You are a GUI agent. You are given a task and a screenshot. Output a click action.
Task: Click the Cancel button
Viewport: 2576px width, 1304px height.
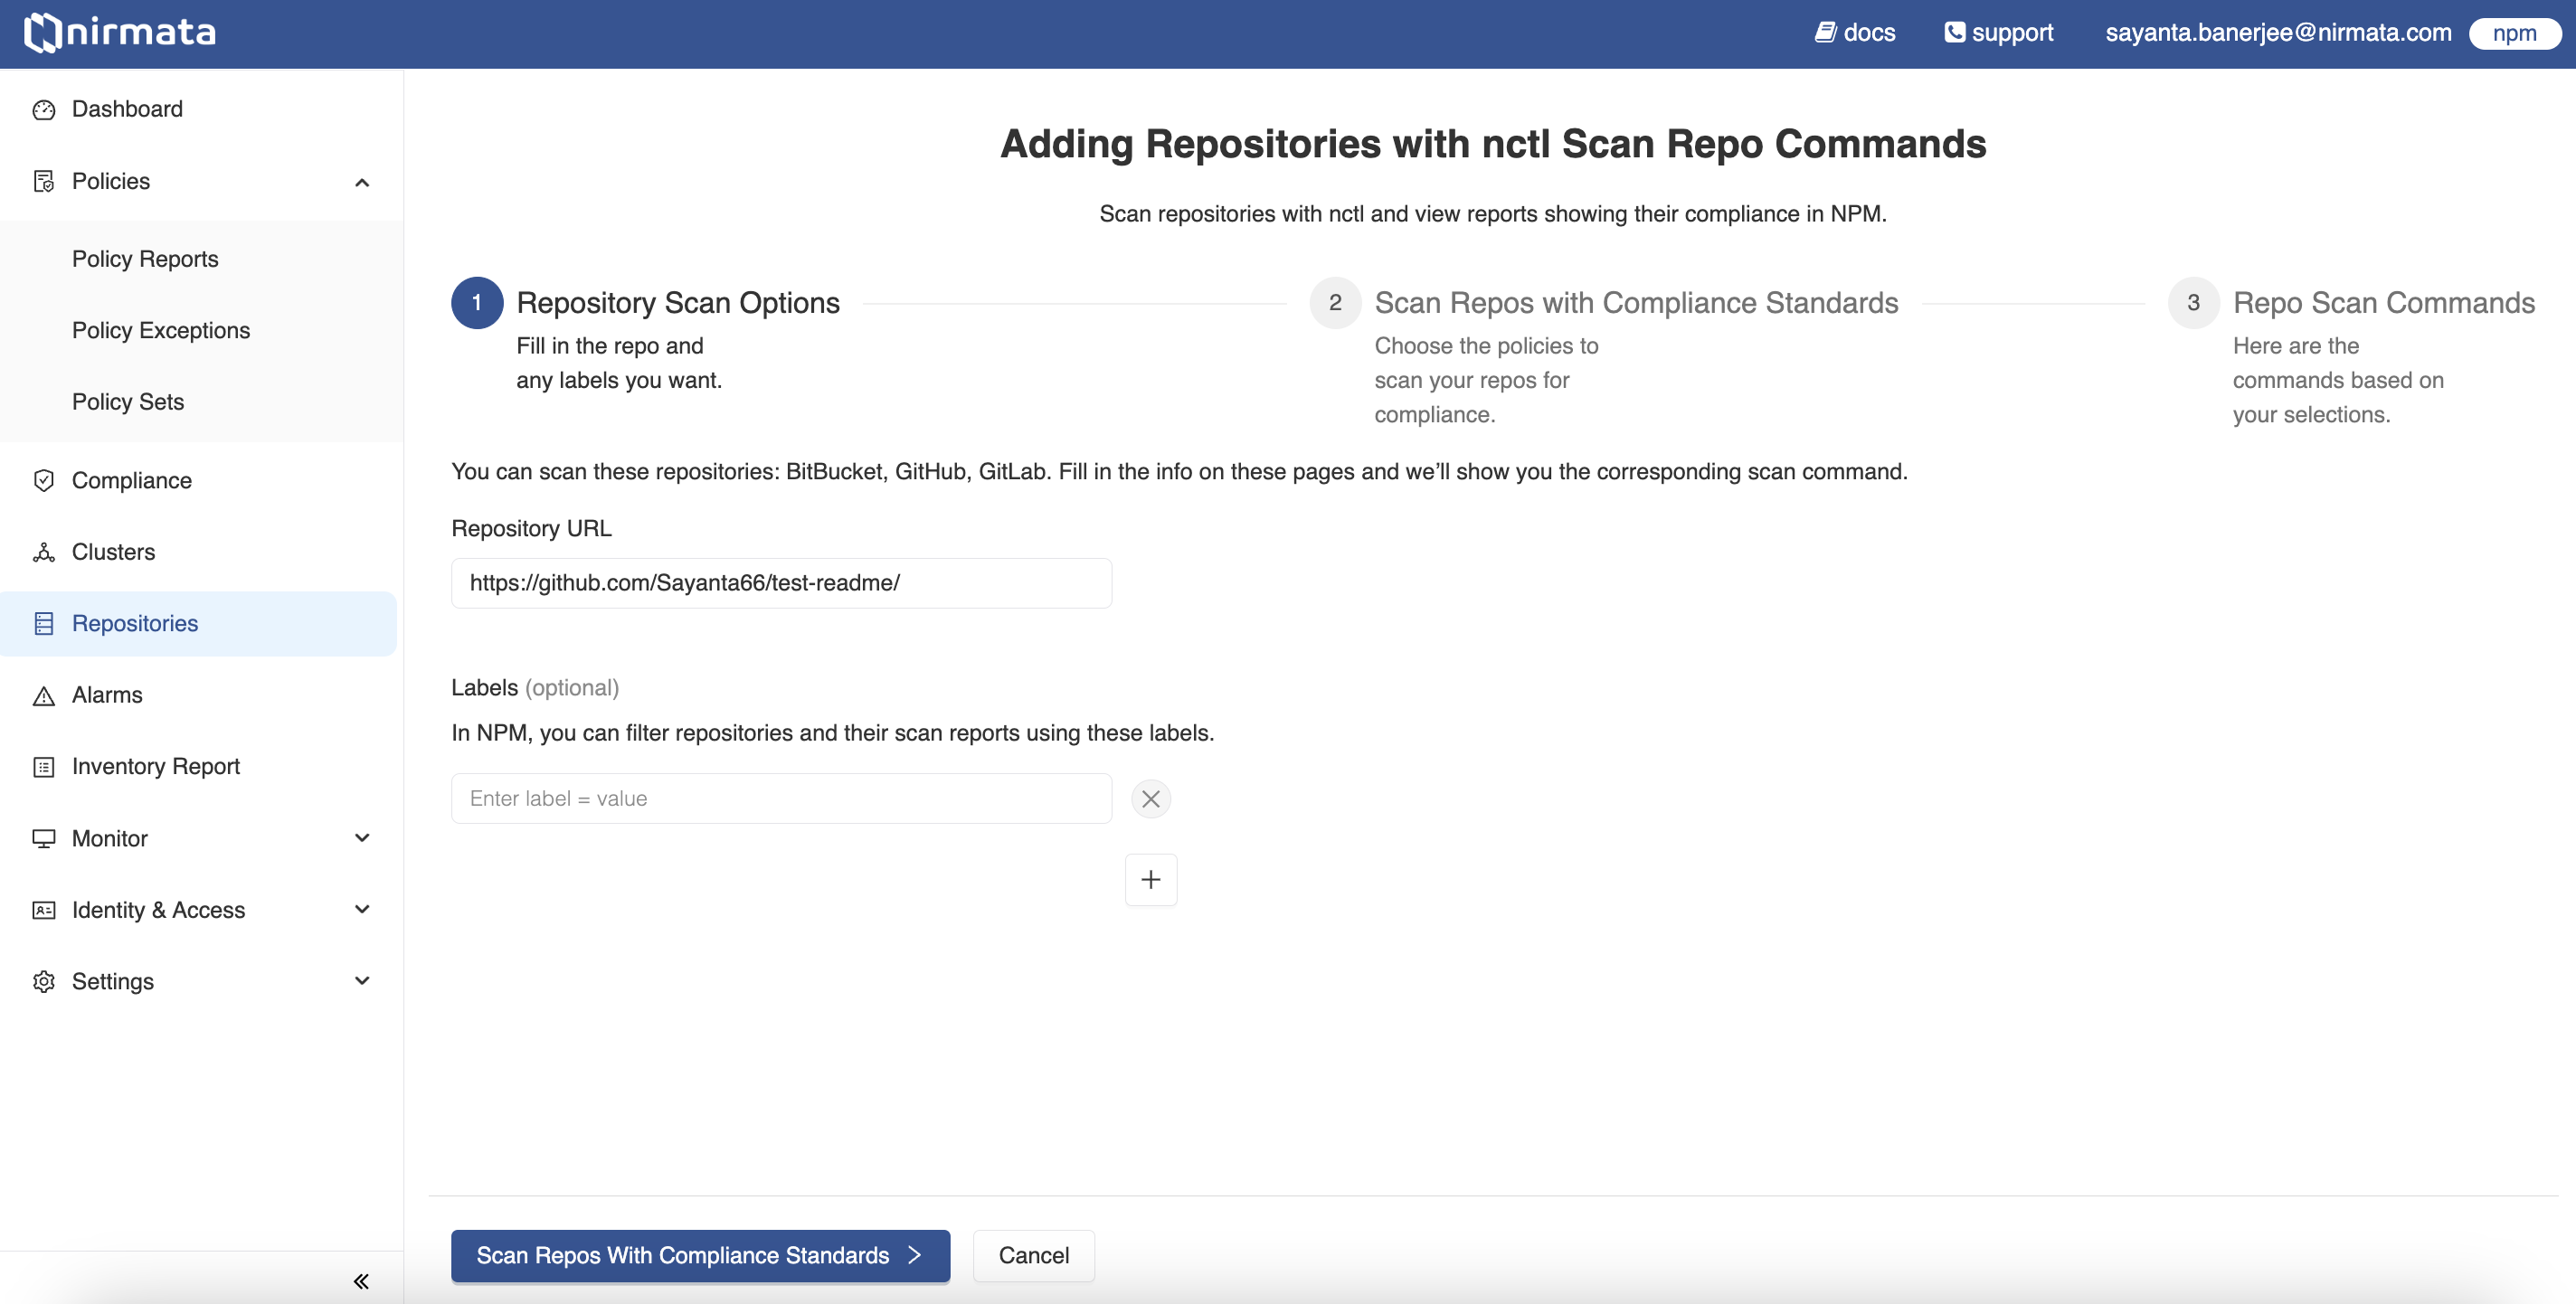tap(1034, 1256)
